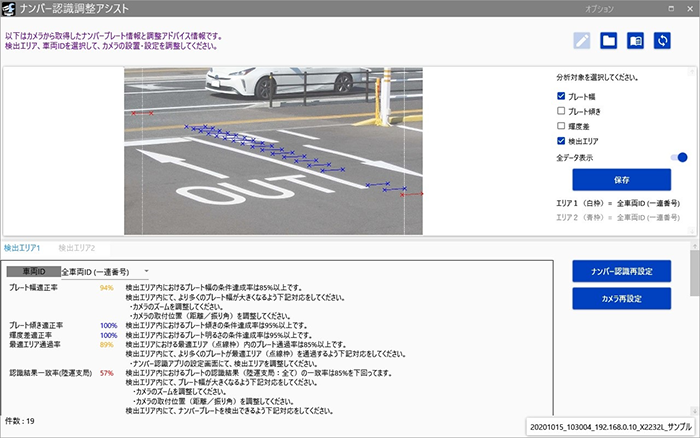Viewport: 700px width, 438px height.
Task: Expand the 車両ID dropdown
Action: click(x=145, y=271)
